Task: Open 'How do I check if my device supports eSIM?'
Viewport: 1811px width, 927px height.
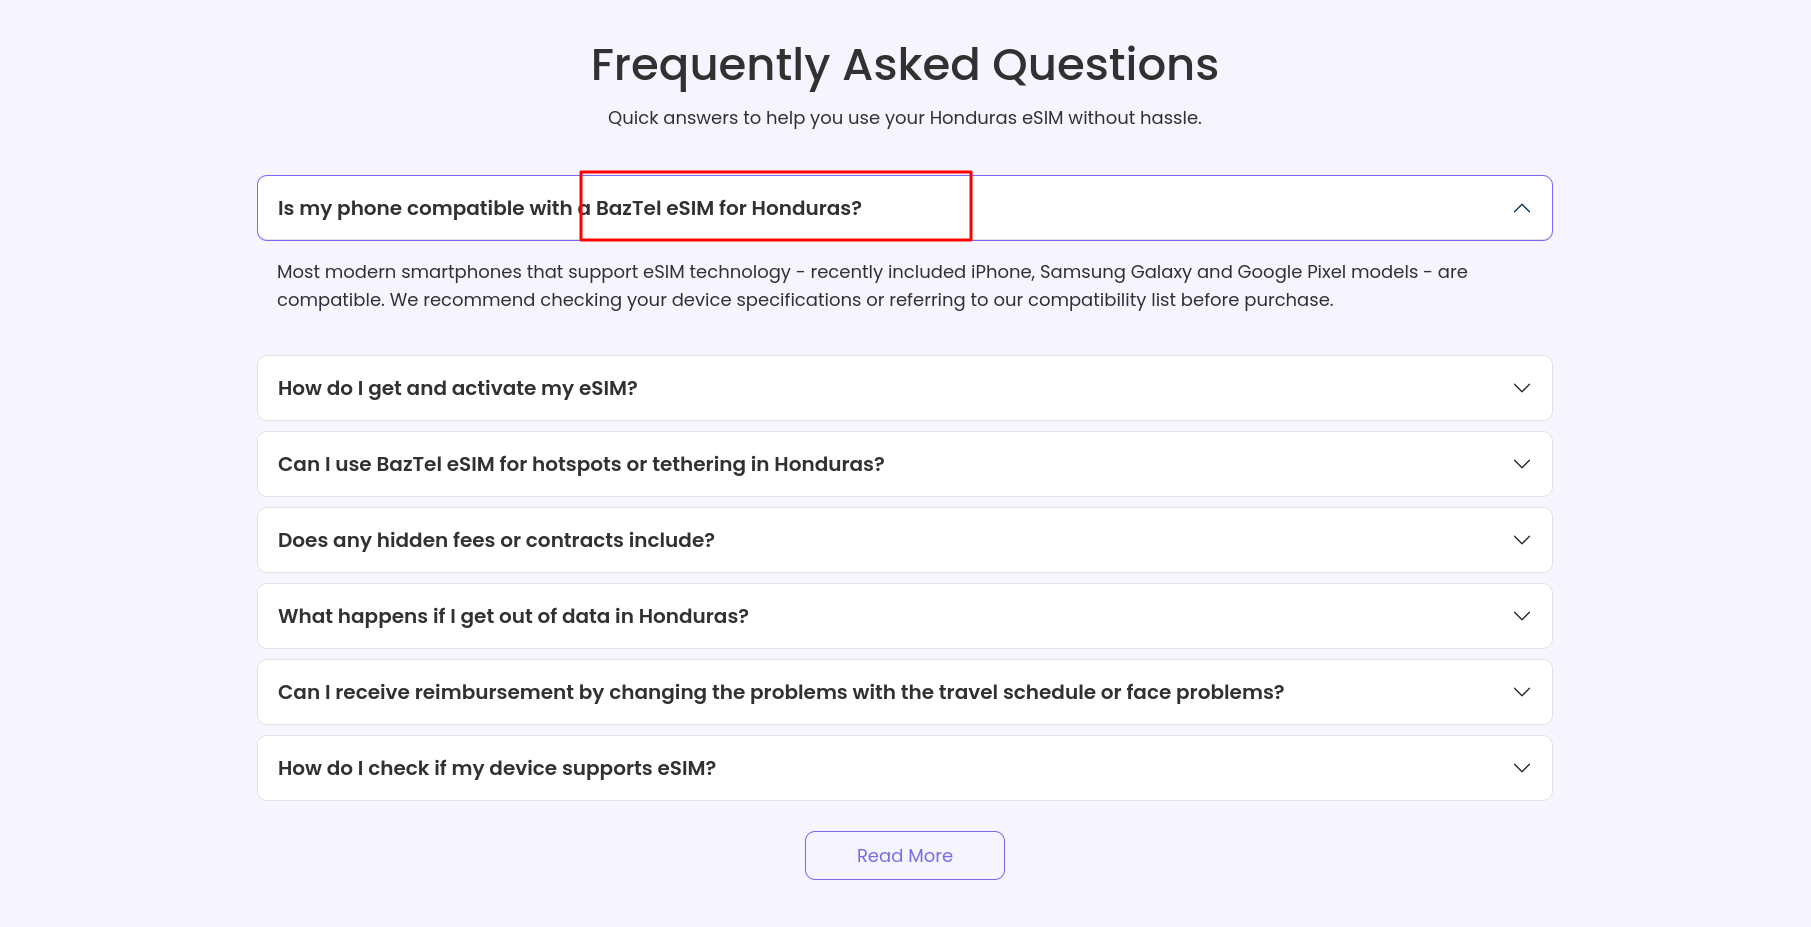Action: pyautogui.click(x=497, y=768)
